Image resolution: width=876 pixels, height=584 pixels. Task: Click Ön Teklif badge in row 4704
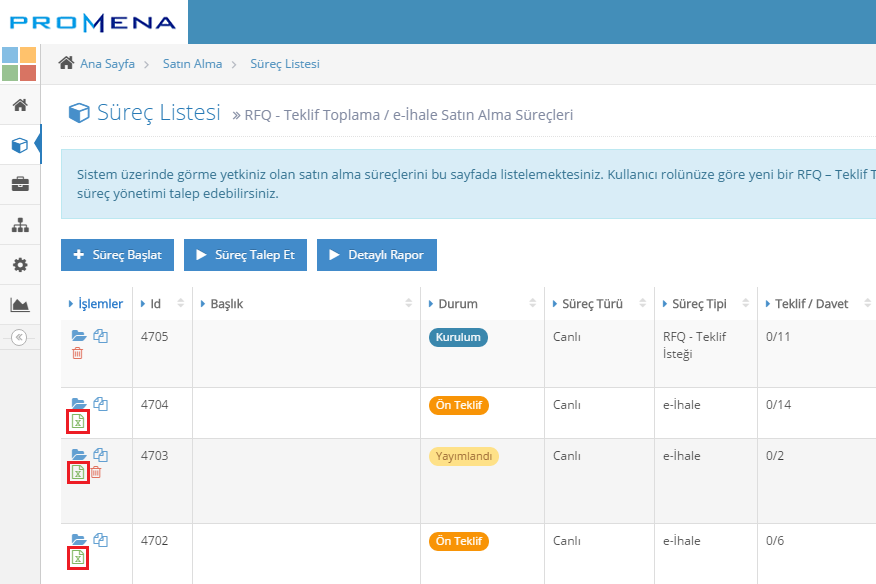pyautogui.click(x=459, y=405)
